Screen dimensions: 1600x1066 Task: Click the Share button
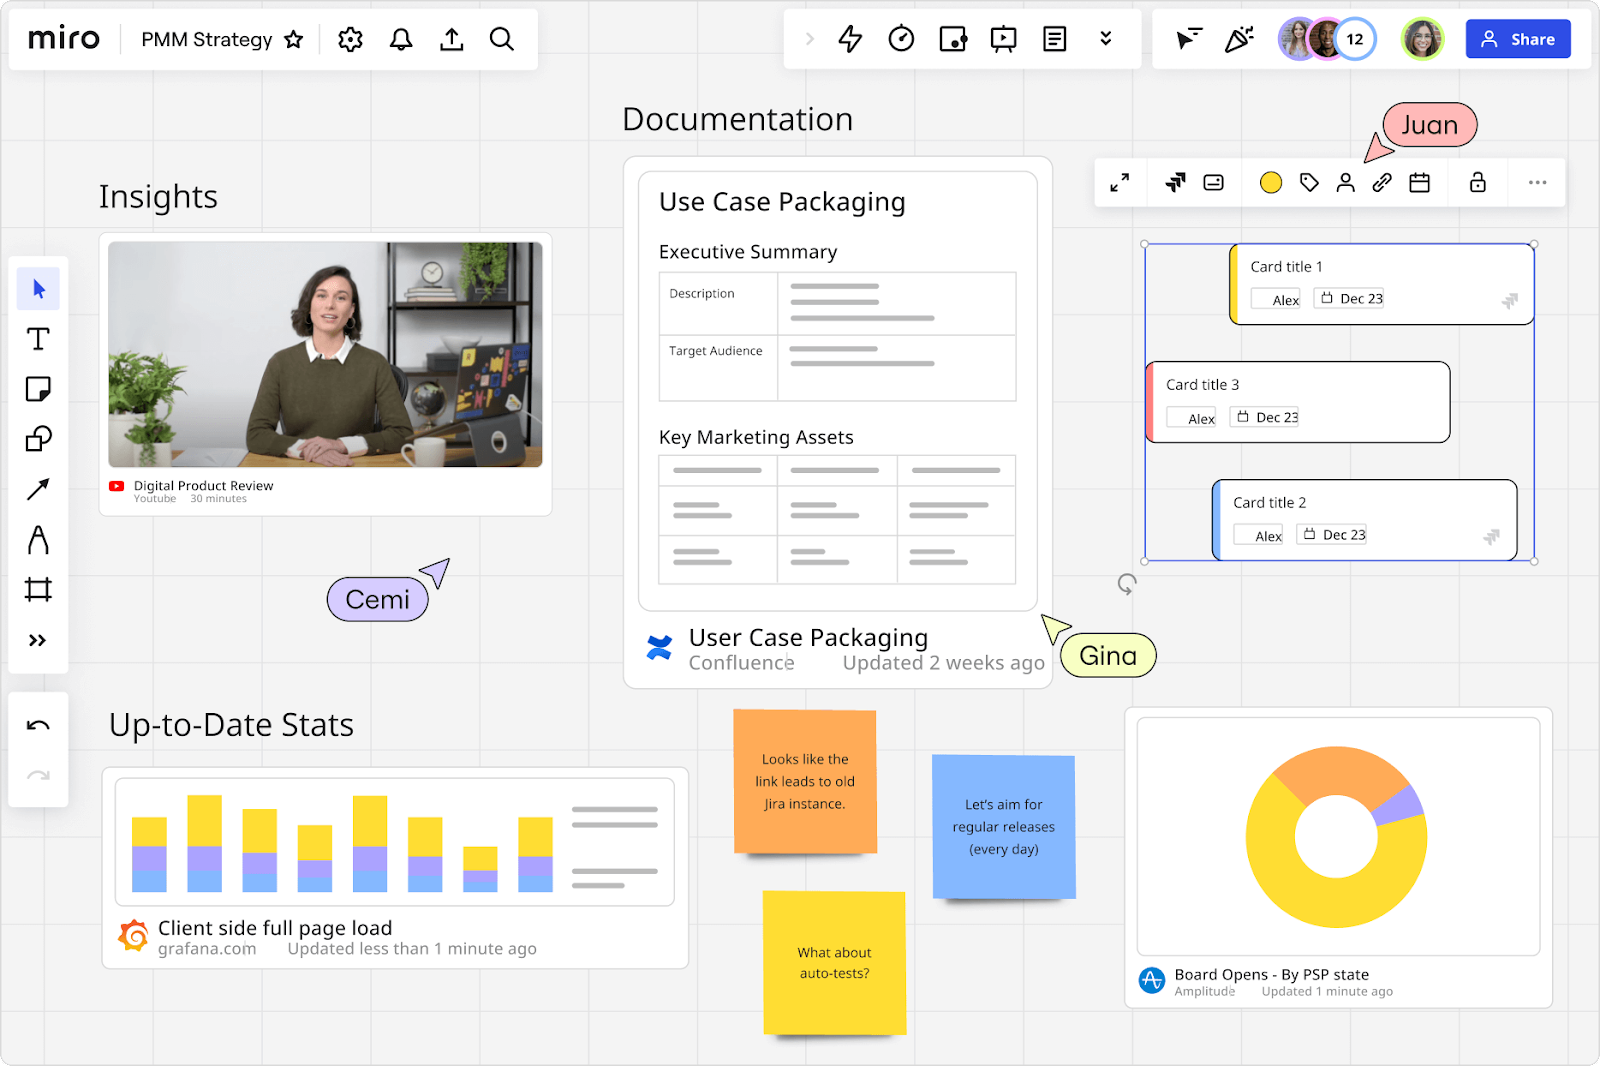(x=1518, y=39)
